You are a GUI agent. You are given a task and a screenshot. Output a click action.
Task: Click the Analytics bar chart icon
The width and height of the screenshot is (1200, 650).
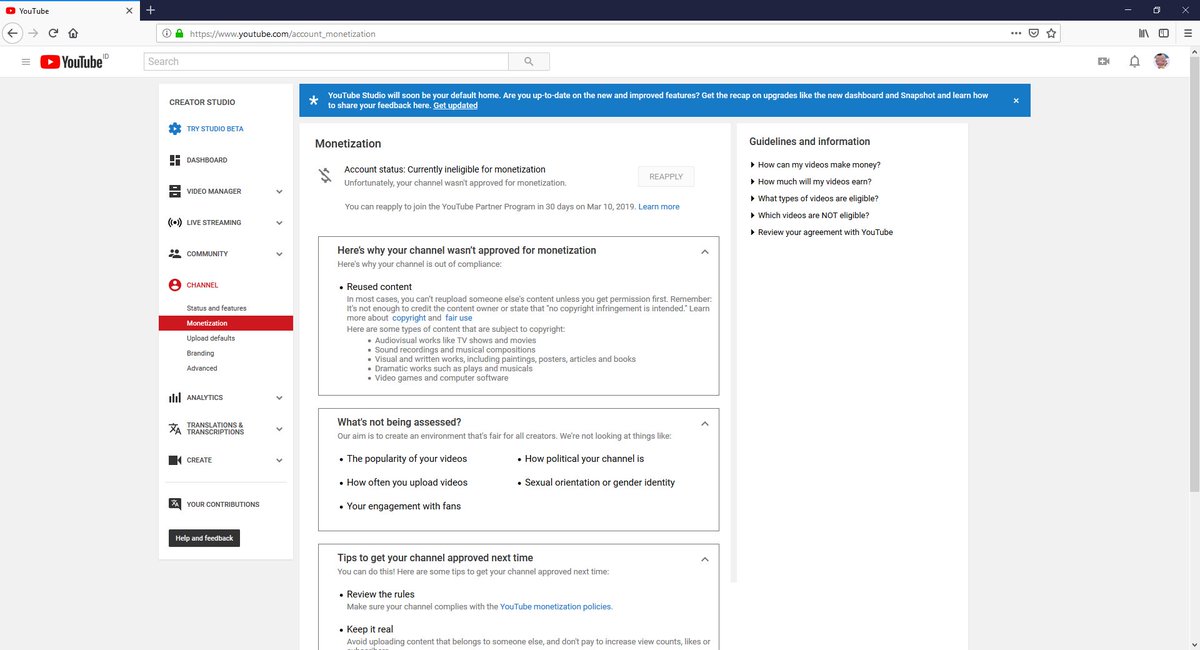(x=175, y=397)
